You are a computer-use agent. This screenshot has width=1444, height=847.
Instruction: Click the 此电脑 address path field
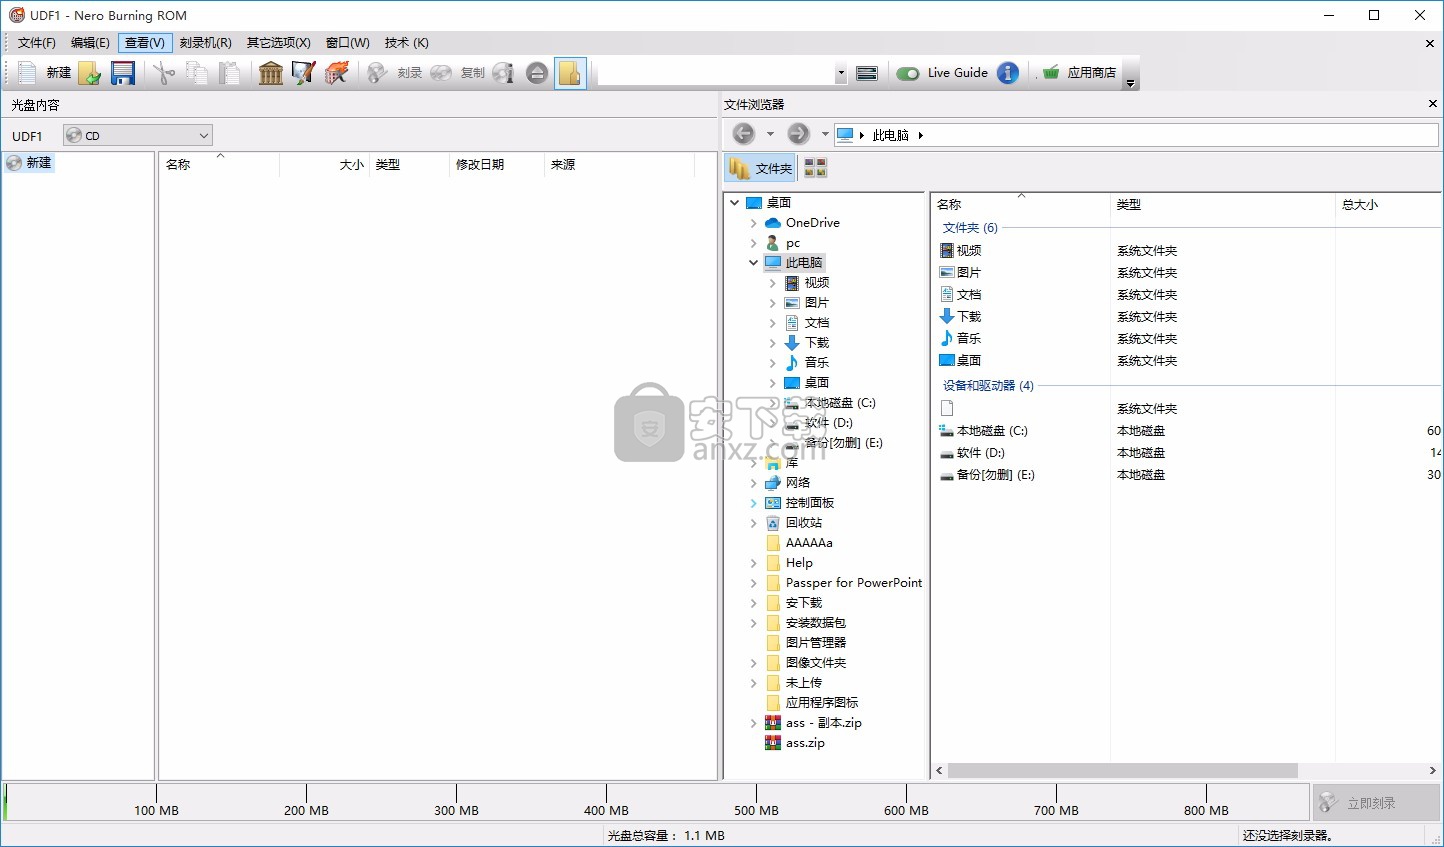(1136, 135)
